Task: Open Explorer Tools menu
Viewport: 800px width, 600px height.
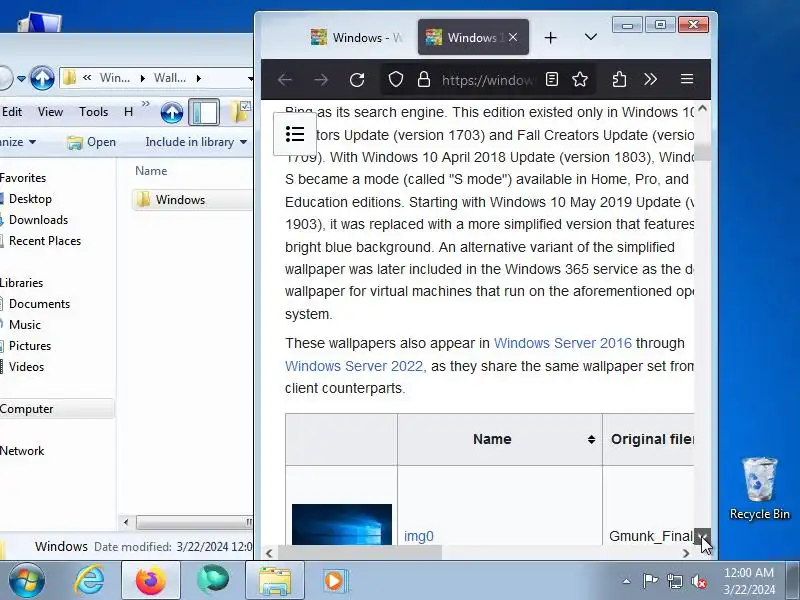Action: pos(93,112)
